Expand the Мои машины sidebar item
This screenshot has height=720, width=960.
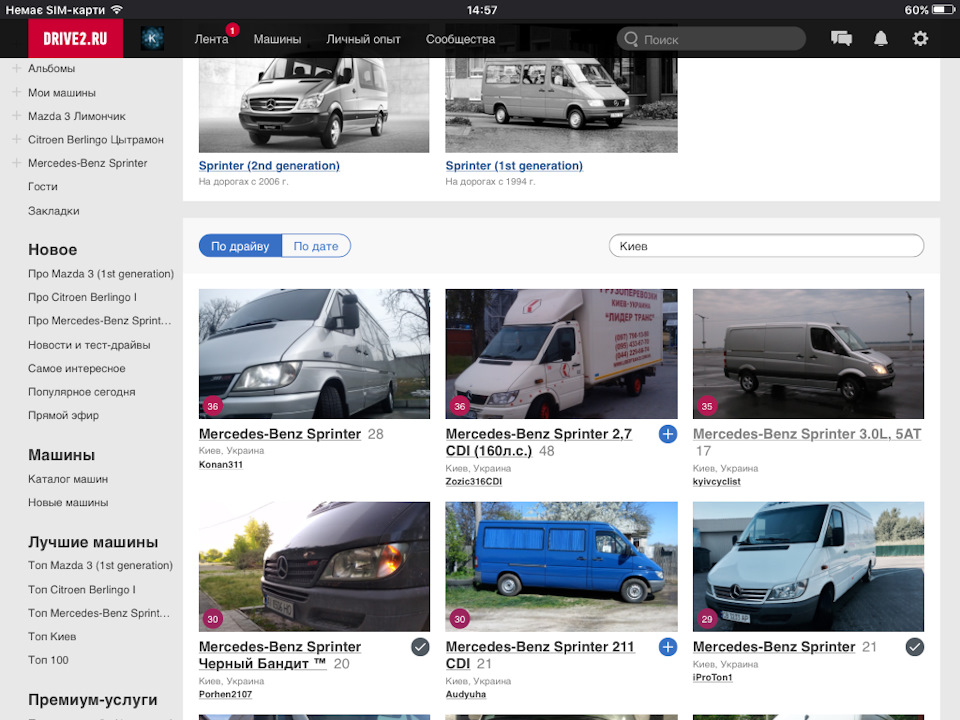pos(17,92)
